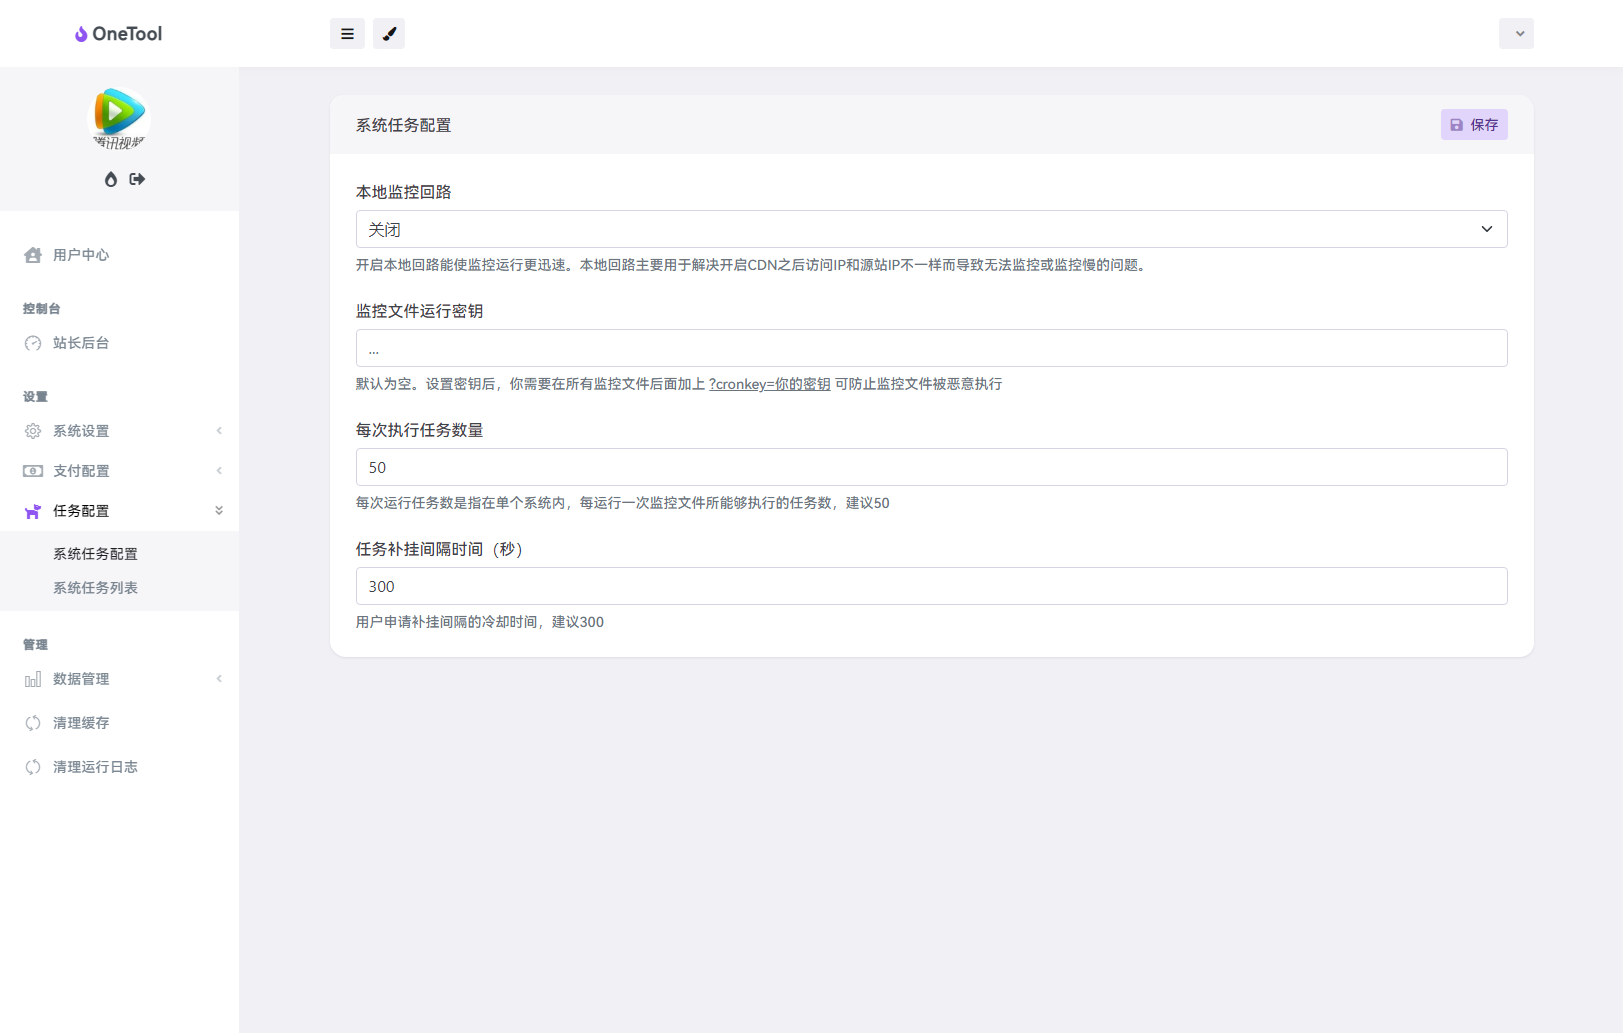Open the 本地监控回路 dropdown
This screenshot has height=1033, width=1623.
pyautogui.click(x=931, y=229)
